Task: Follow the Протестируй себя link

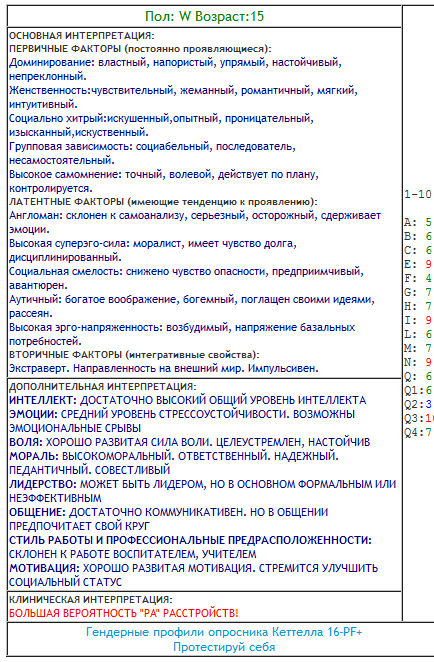Action: (x=224, y=647)
